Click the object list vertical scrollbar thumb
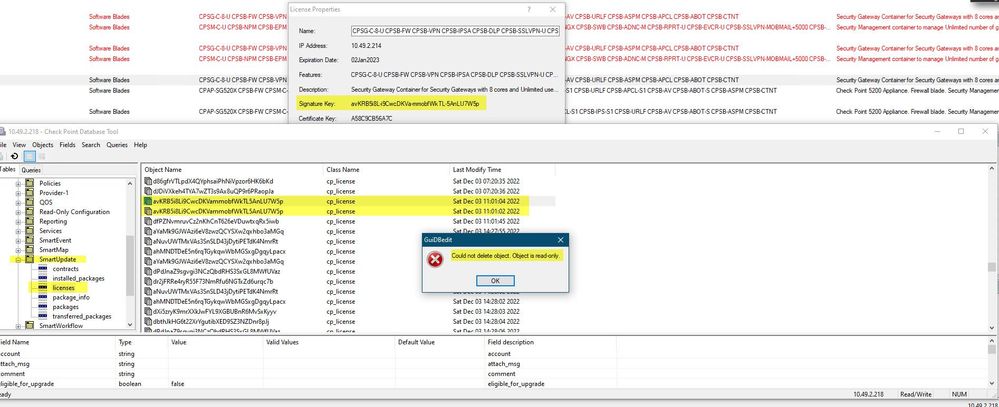Viewport: 999px width, 407px height. tap(992, 267)
